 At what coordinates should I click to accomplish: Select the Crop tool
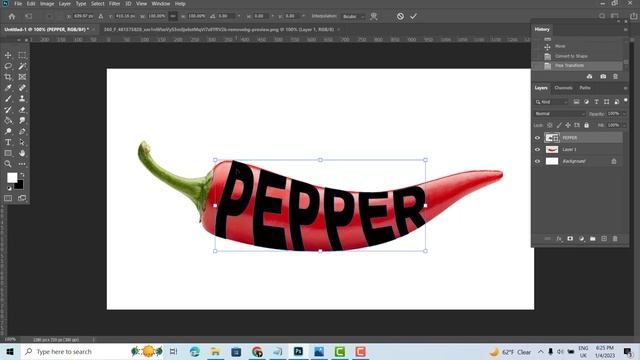point(8,77)
